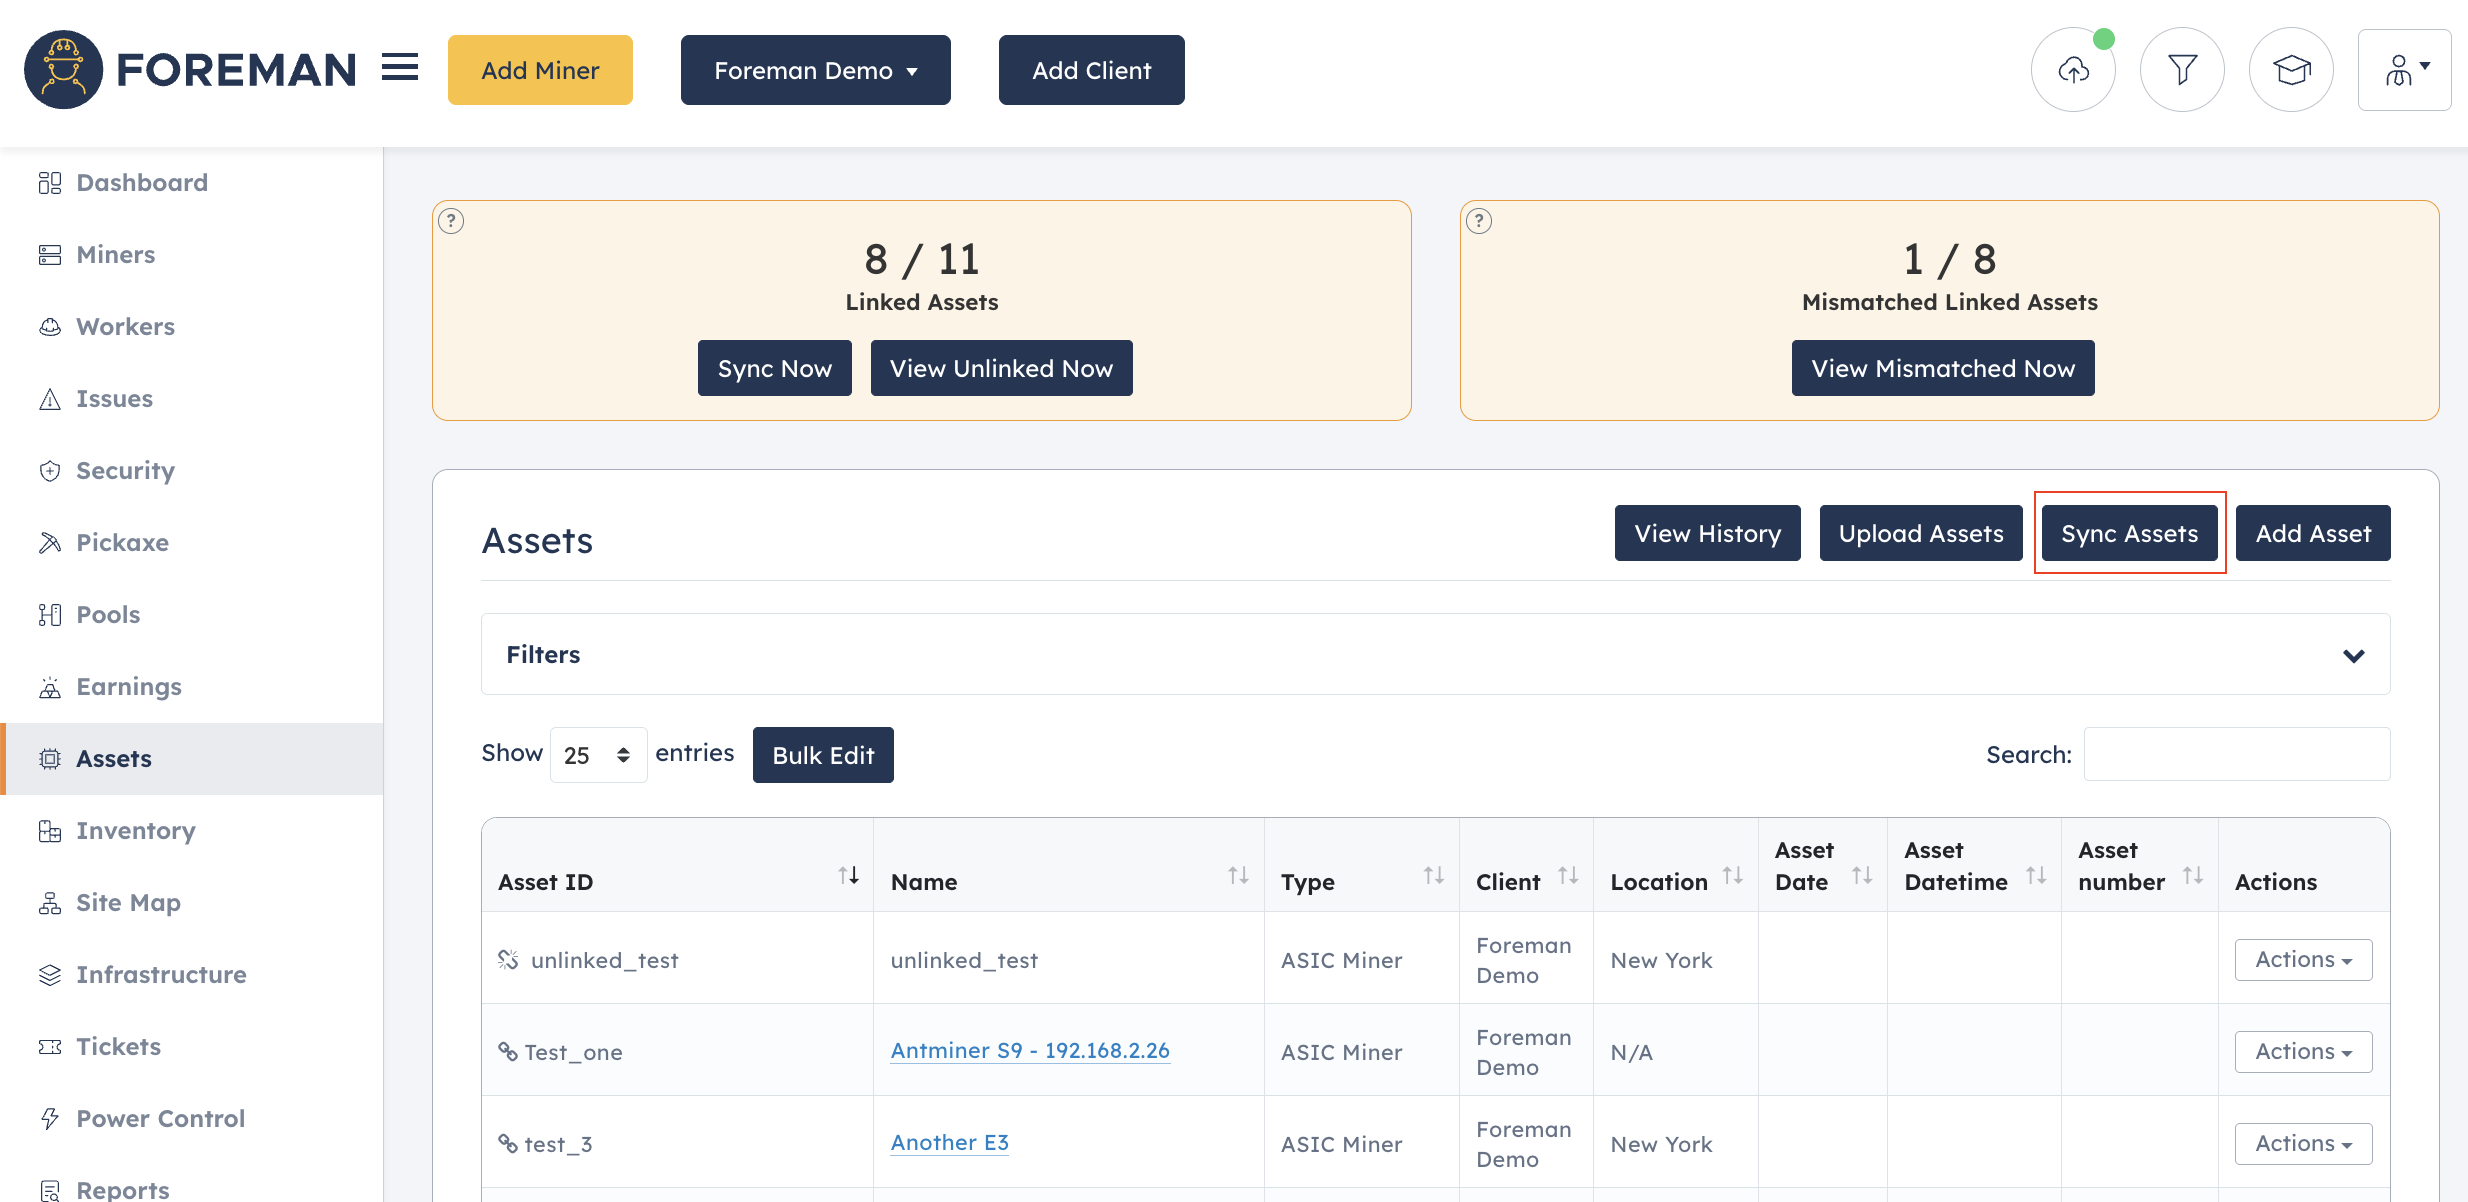Open Security in the sidebar
Viewport: 2468px width, 1202px height.
pos(192,471)
